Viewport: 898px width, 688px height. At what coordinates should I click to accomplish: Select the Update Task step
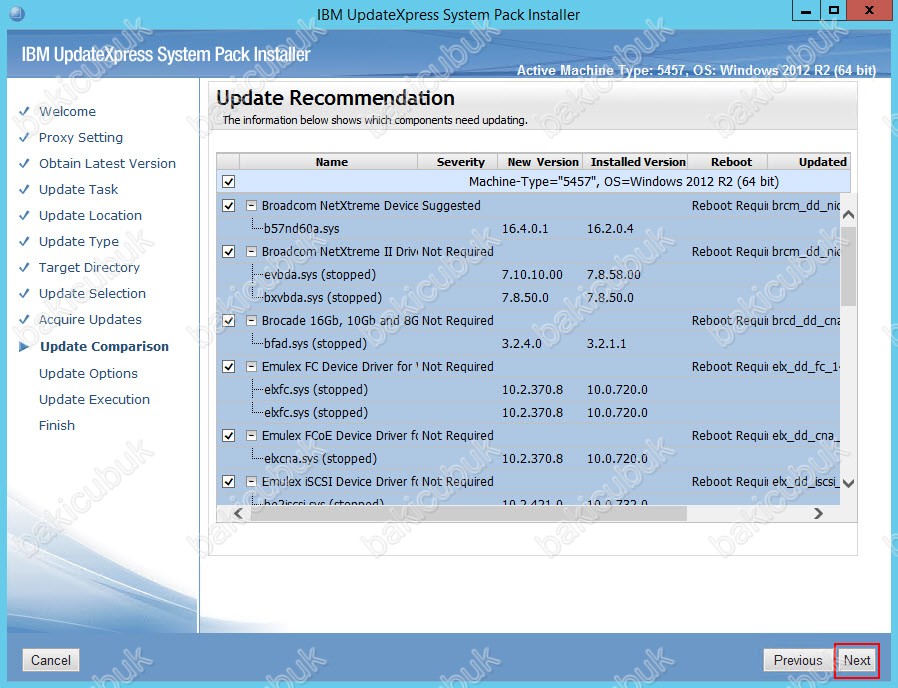(78, 189)
